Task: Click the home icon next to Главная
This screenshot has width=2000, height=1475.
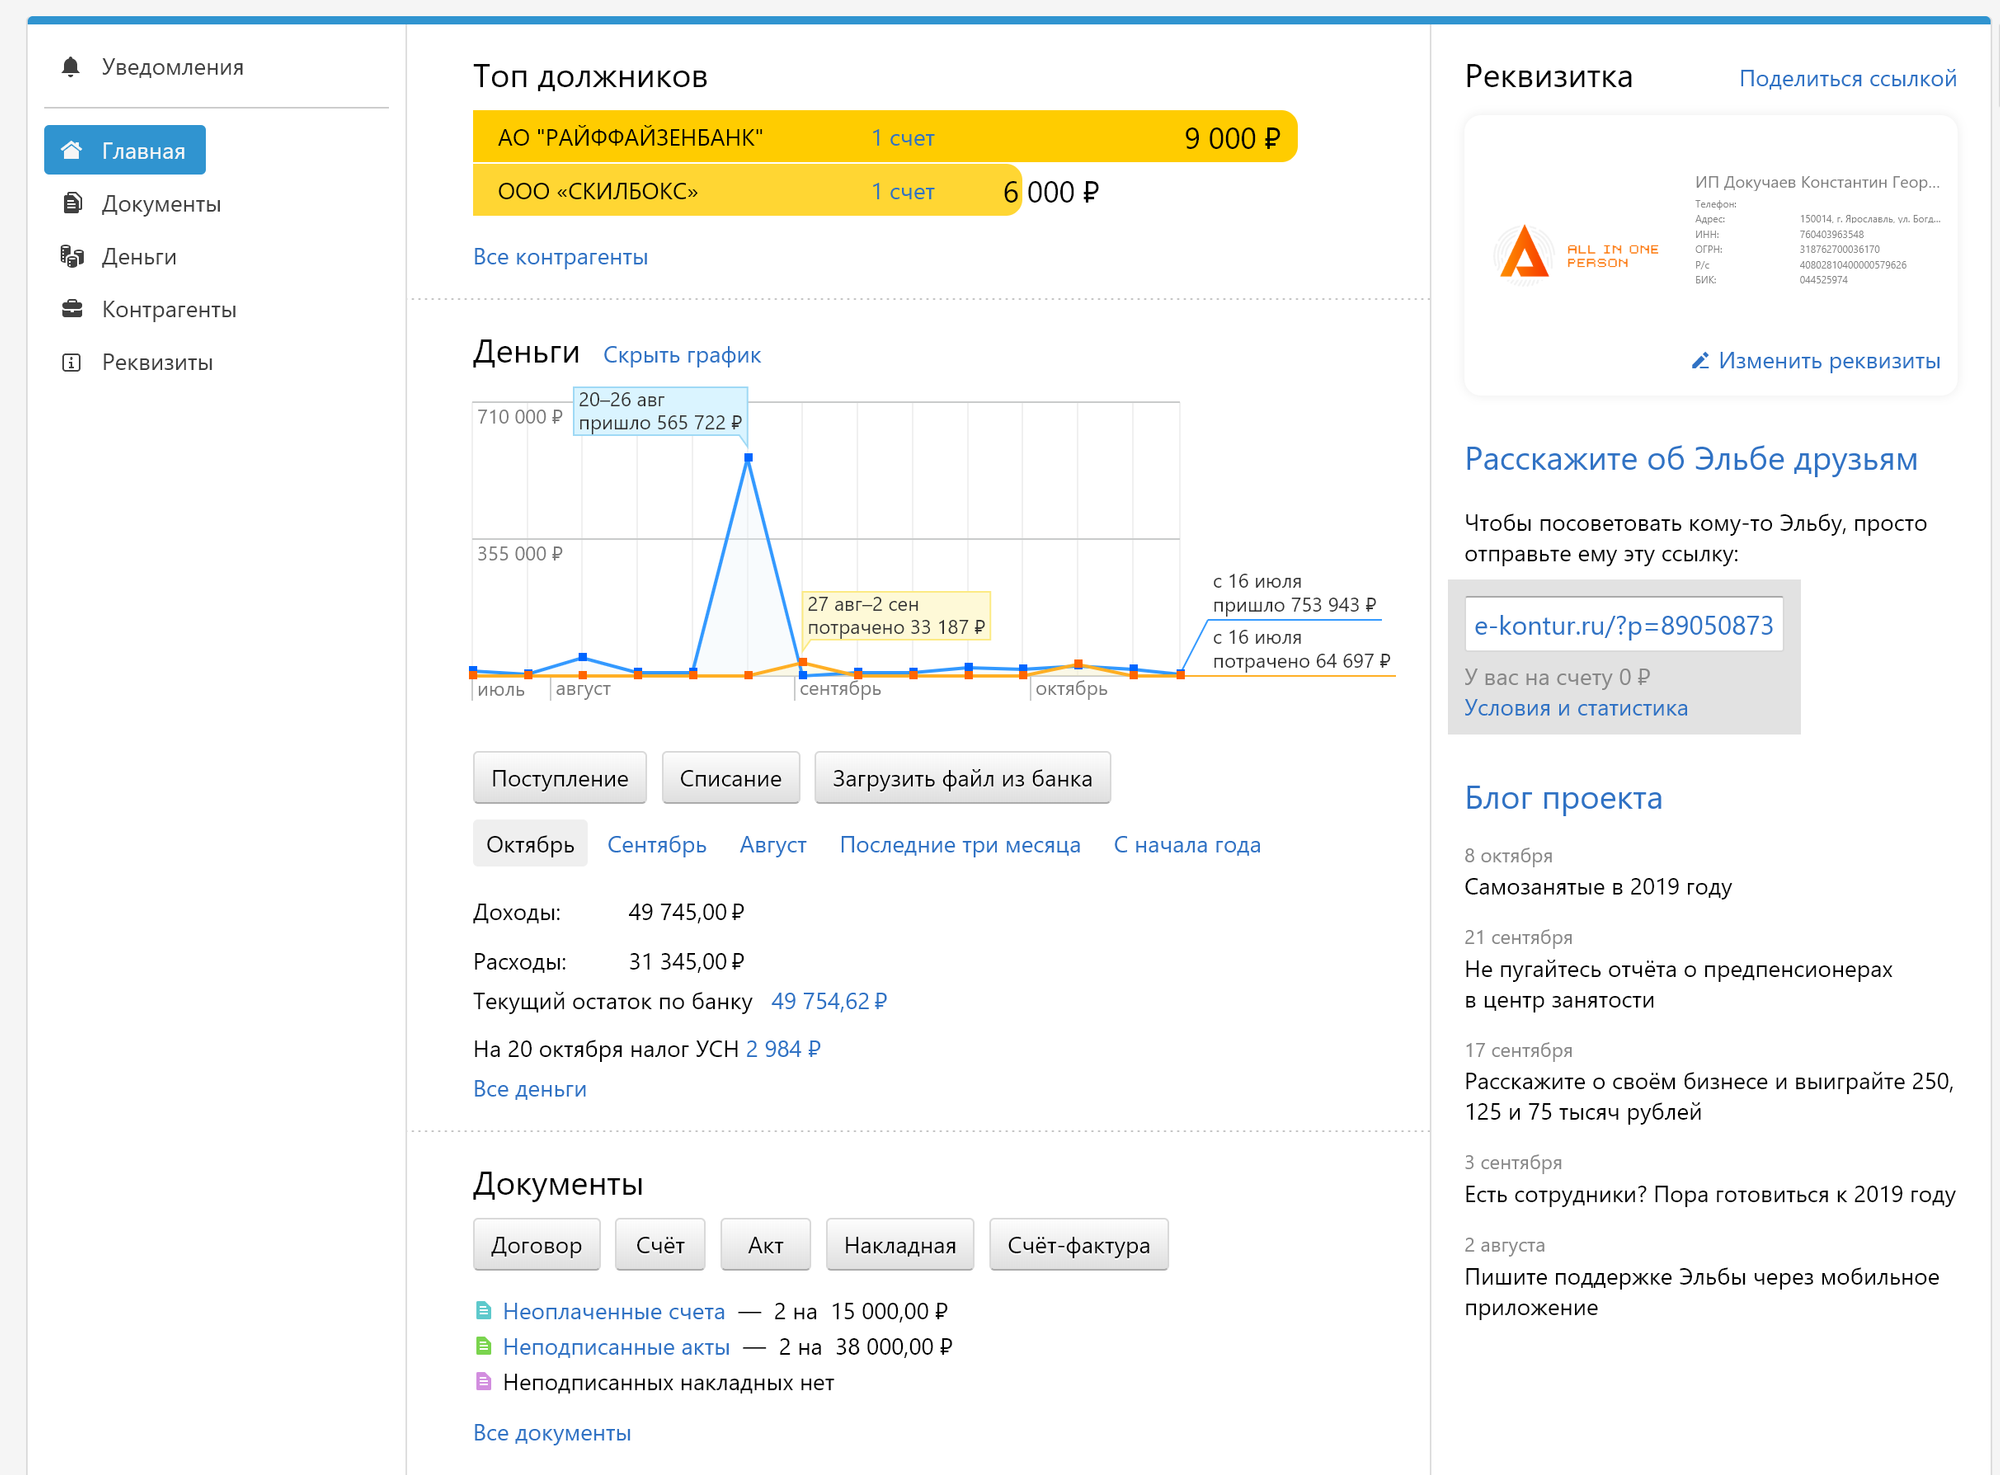Action: [x=71, y=151]
